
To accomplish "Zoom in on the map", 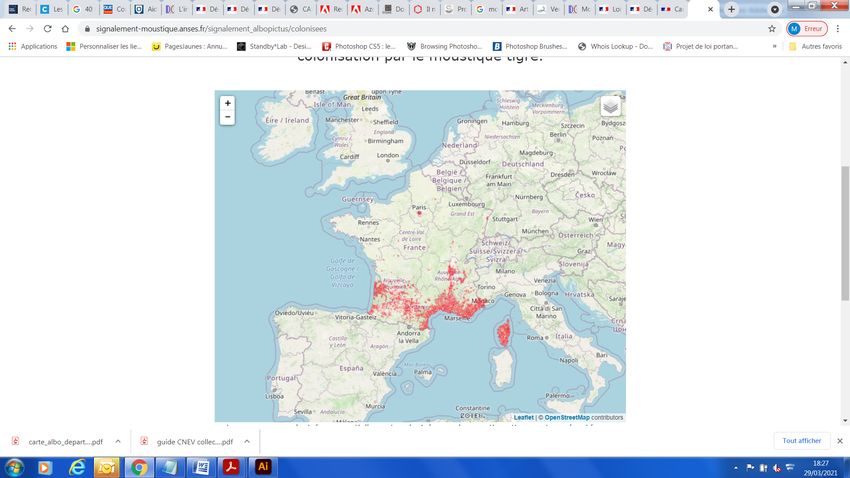I will [228, 103].
